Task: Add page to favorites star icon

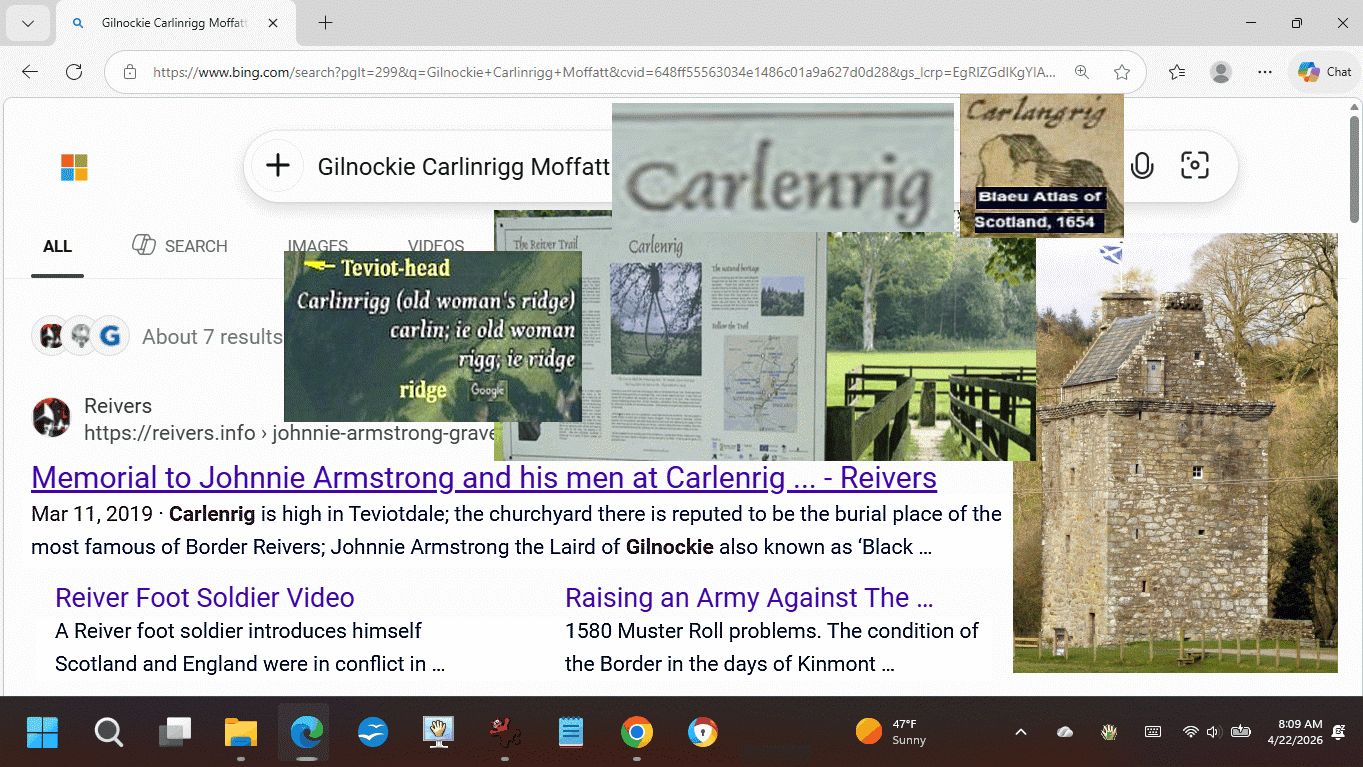Action: (1122, 72)
